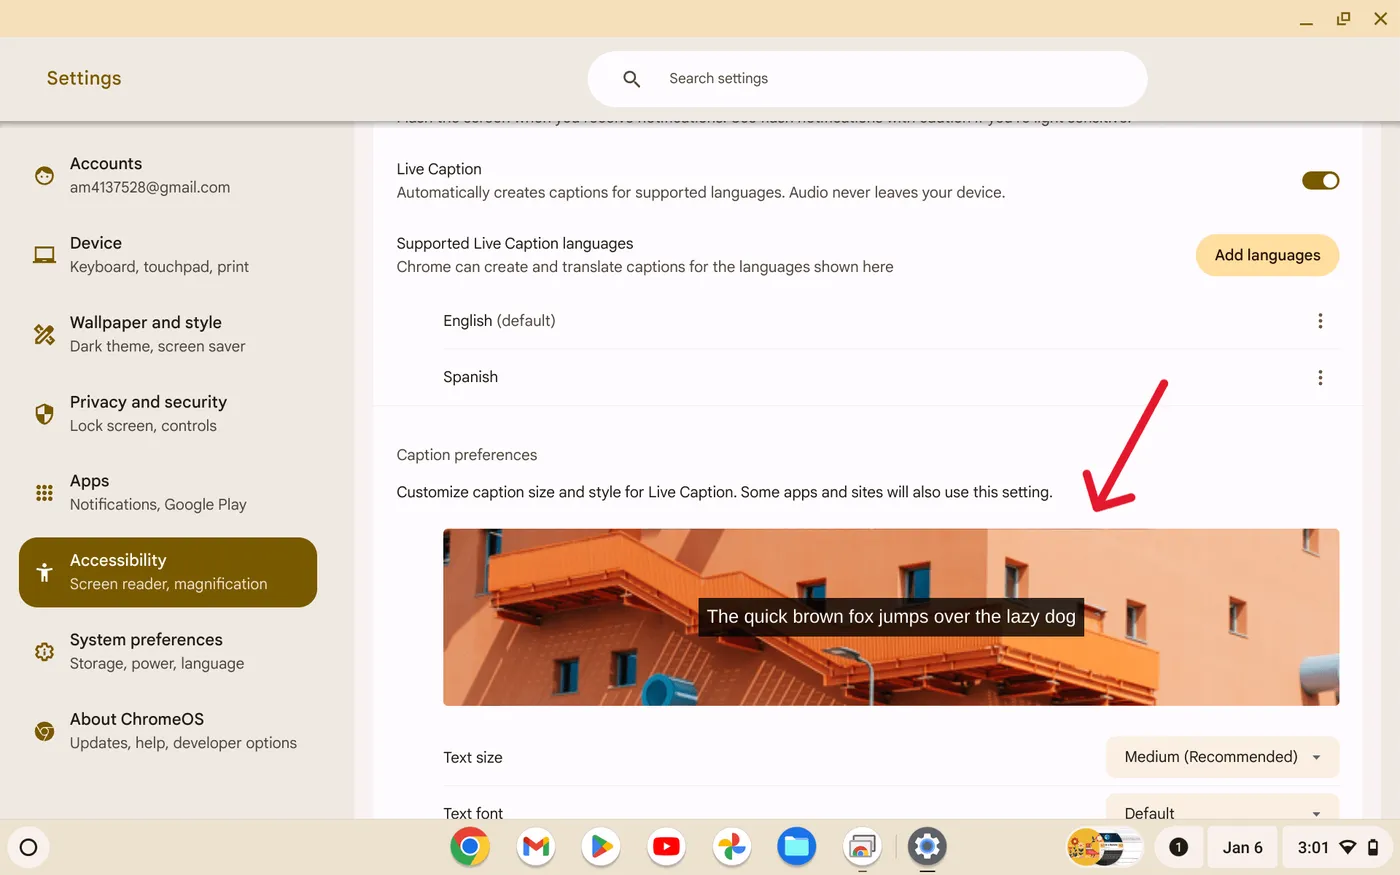Click the Add languages button

click(1267, 255)
